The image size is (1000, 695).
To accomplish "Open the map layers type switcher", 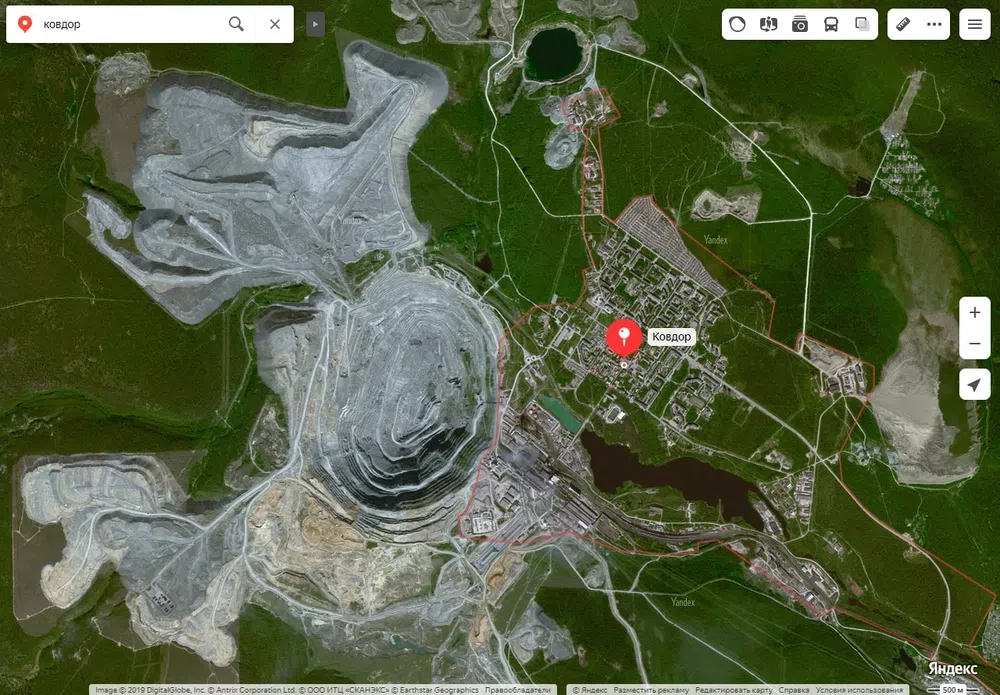I will (862, 24).
